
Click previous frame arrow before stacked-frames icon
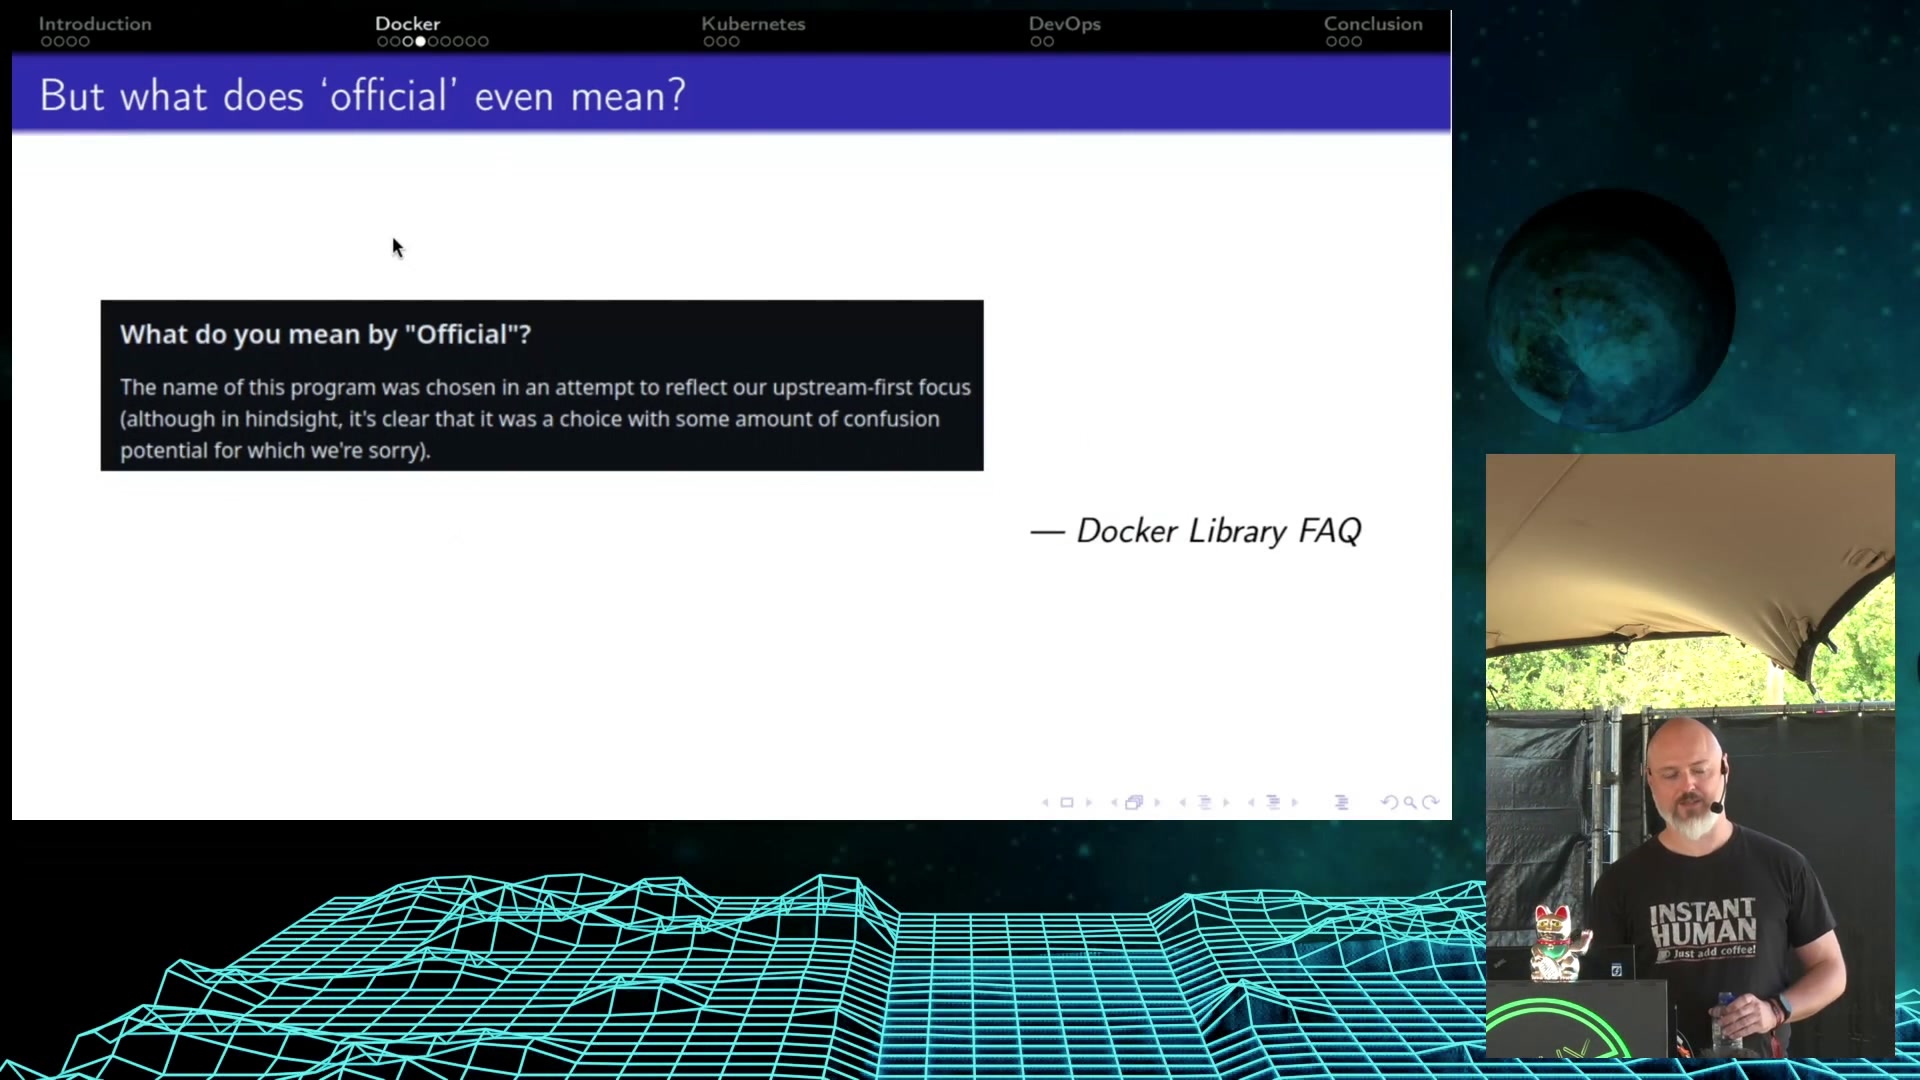coord(1114,802)
